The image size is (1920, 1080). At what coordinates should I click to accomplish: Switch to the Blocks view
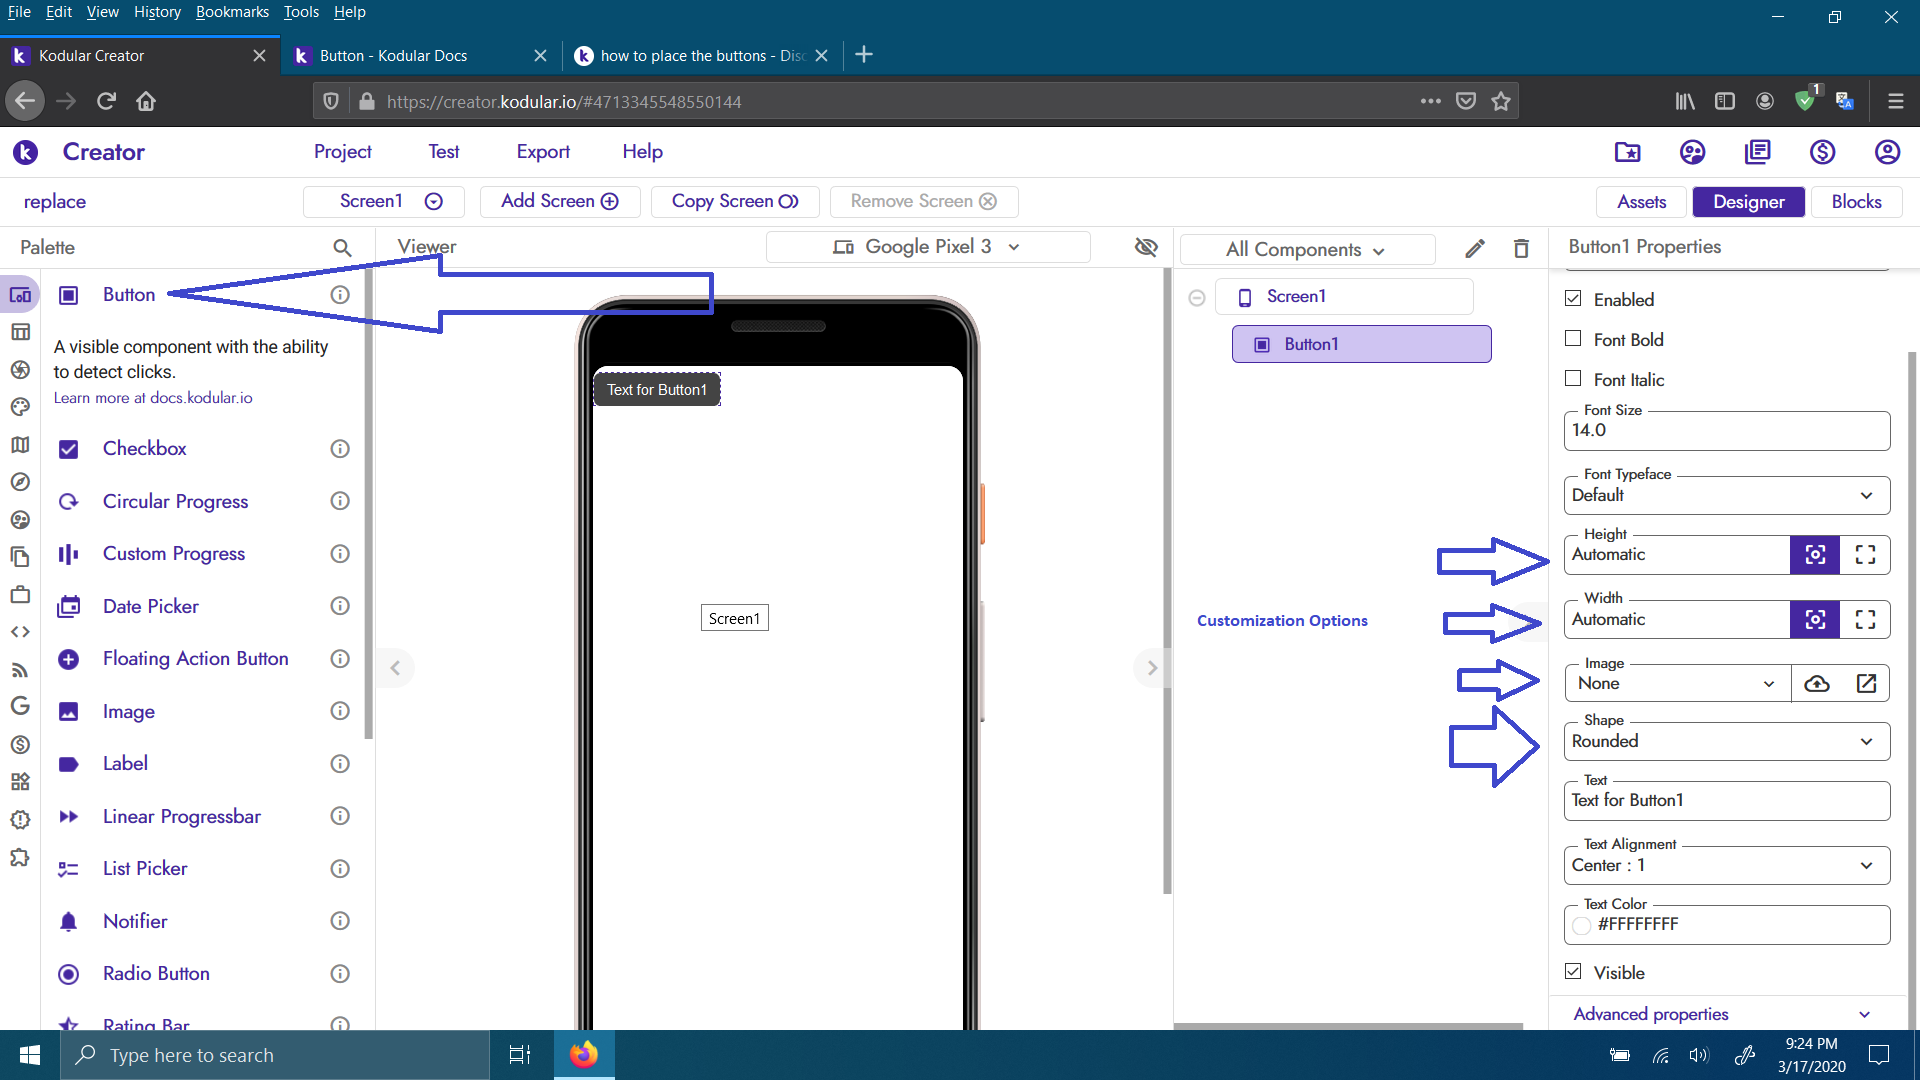coord(1856,202)
